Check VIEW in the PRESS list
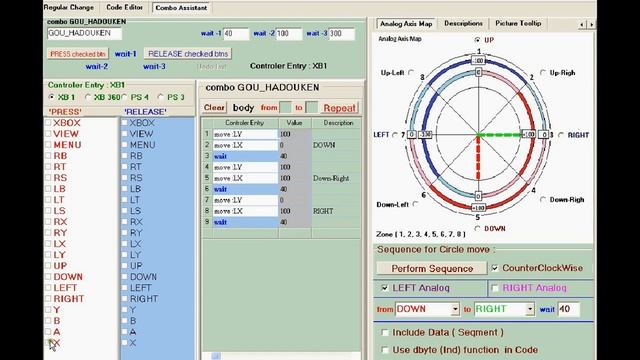Screen dimensions: 640x360 coord(48,133)
